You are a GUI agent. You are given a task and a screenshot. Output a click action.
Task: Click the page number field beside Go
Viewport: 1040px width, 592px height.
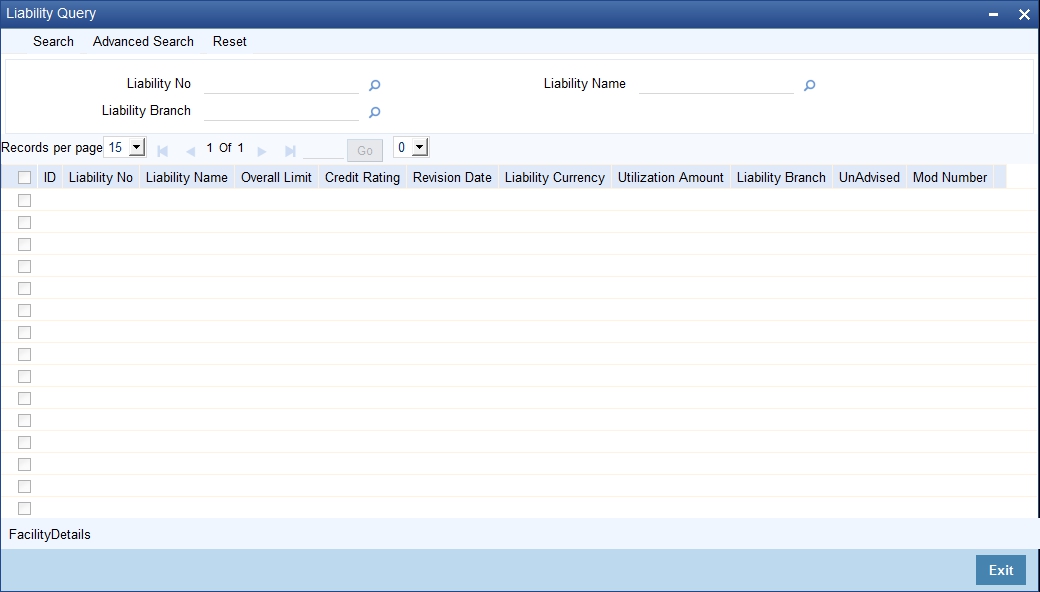coord(323,150)
